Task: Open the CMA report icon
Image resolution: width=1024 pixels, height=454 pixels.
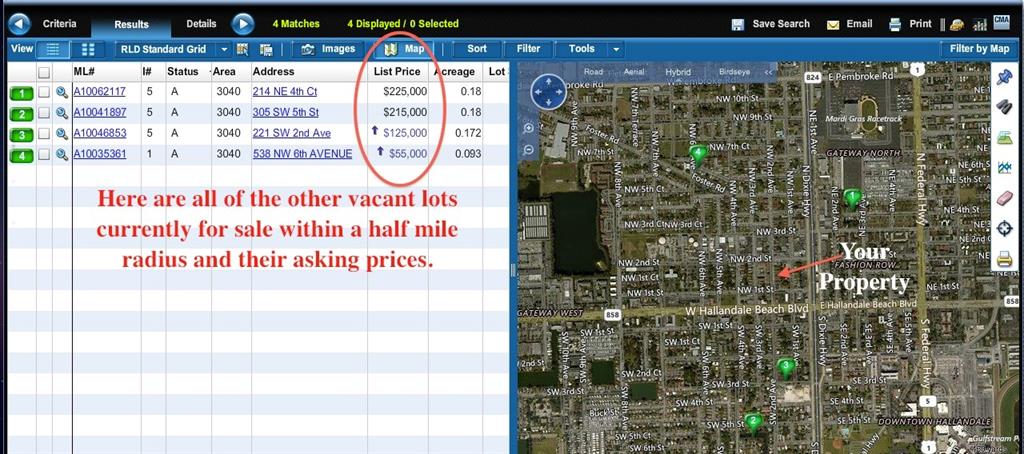Action: (1001, 24)
